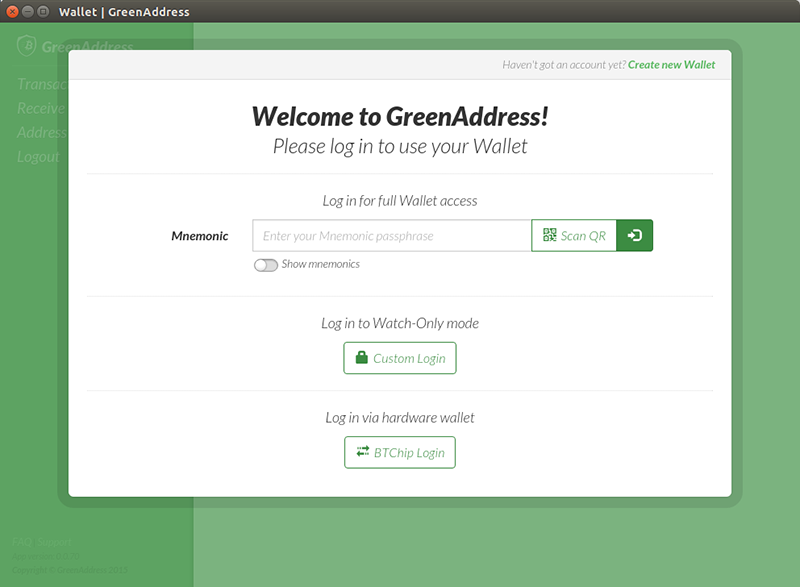Toggle the Show mnemonics switch

(265, 264)
